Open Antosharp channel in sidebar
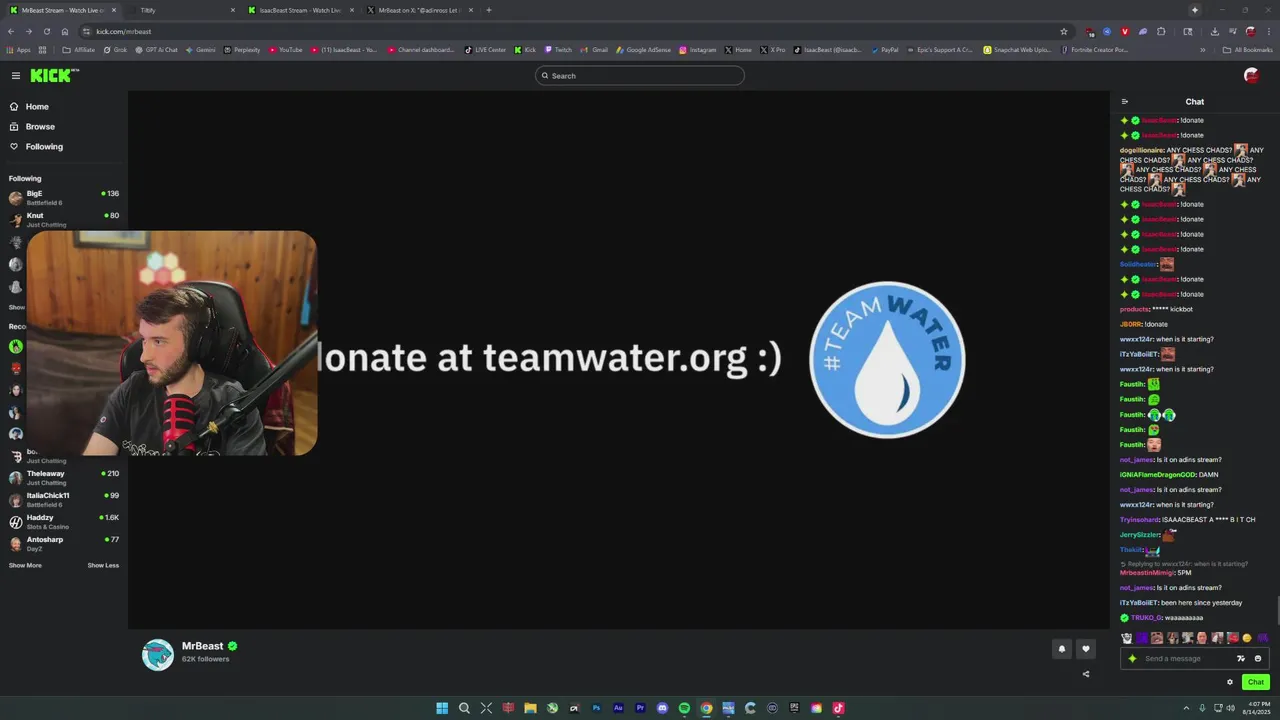 coord(64,544)
